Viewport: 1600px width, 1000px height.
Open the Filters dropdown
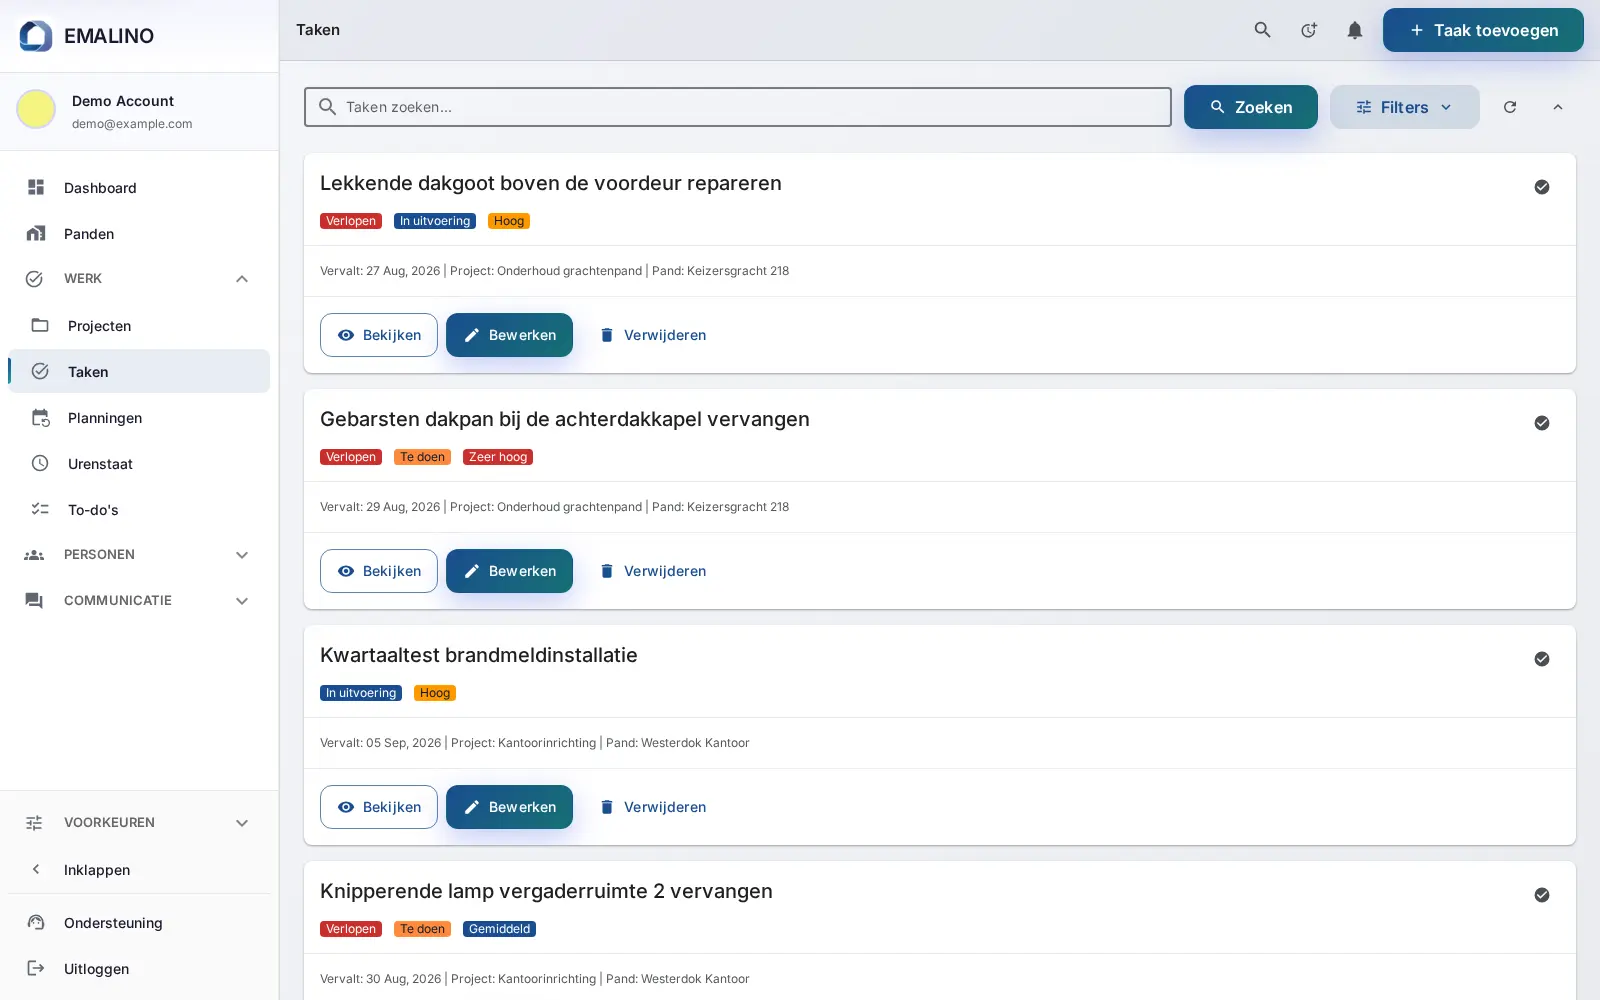[1404, 107]
